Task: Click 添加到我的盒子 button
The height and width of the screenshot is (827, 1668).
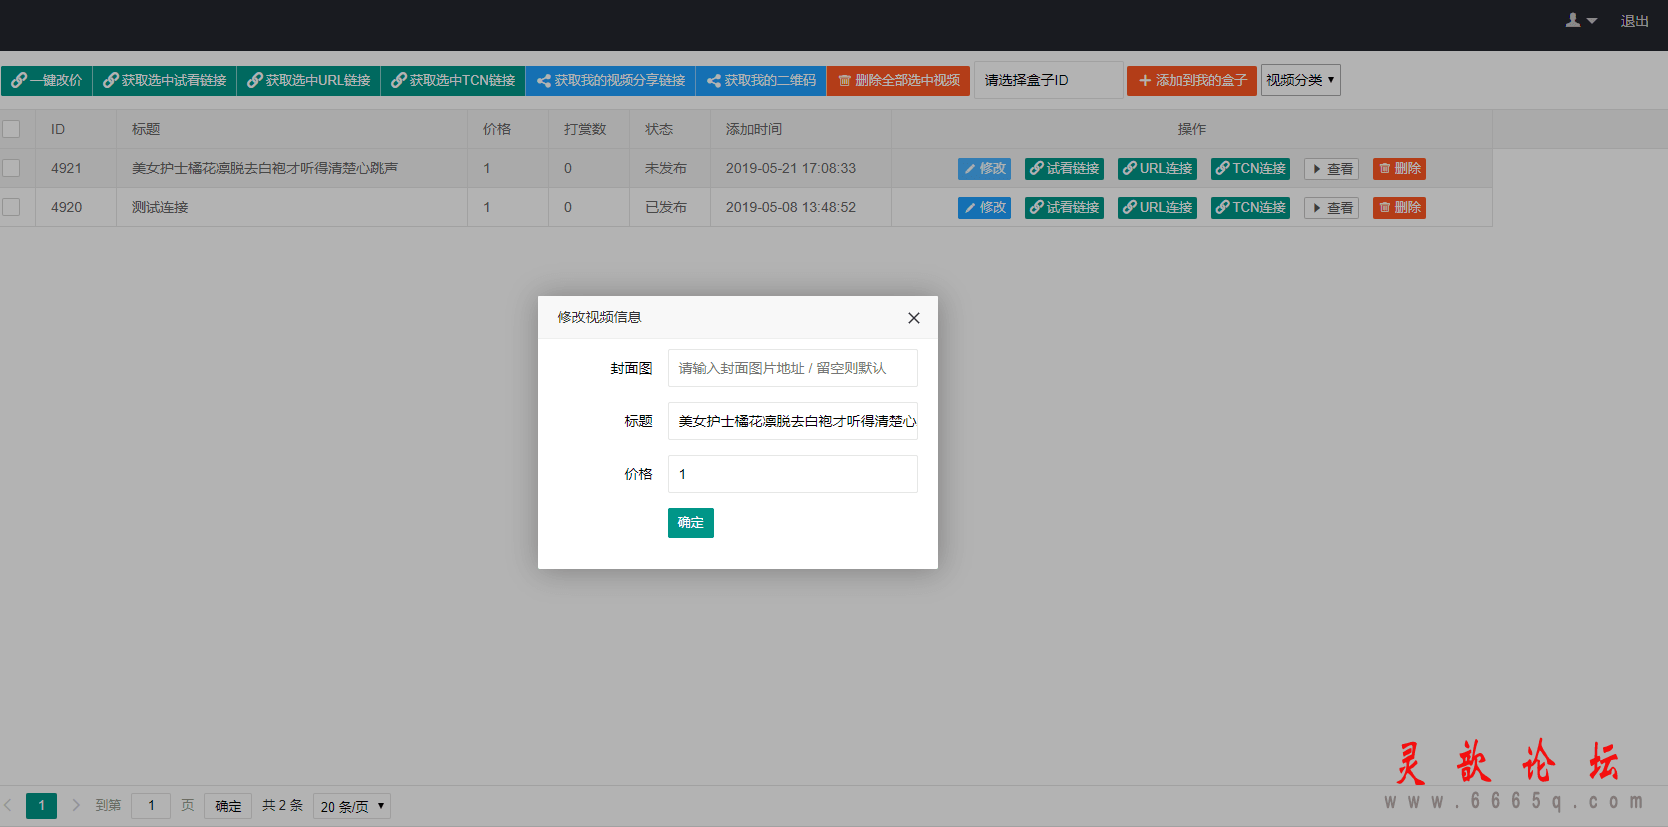Action: 1192,80
